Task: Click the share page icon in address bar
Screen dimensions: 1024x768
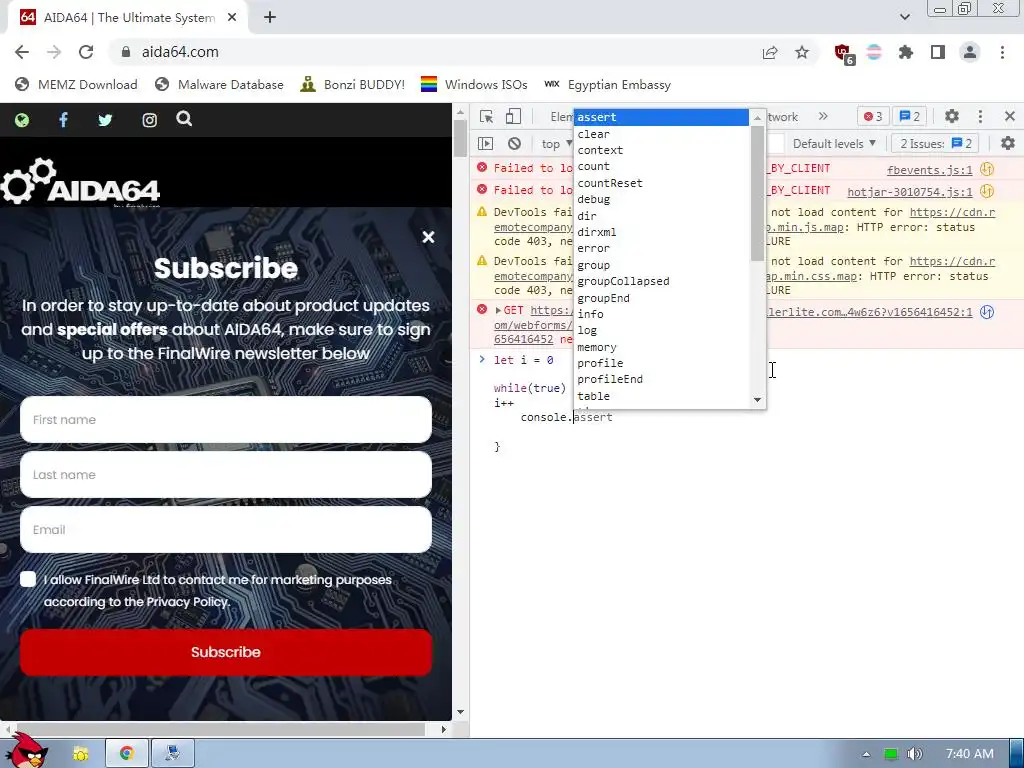Action: [770, 52]
